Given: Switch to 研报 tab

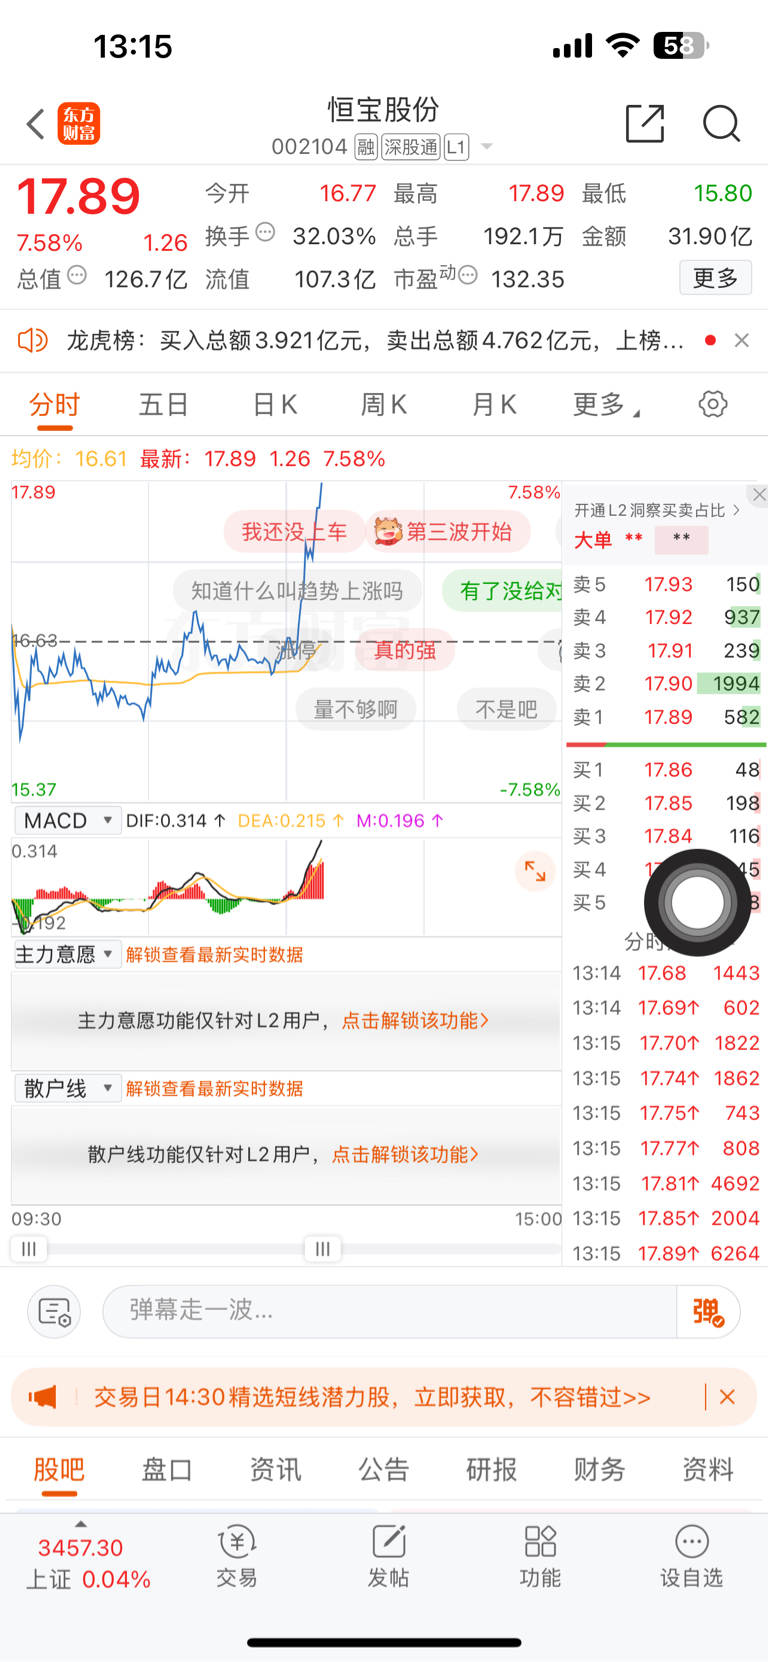Looking at the screenshot, I should pos(492,1470).
